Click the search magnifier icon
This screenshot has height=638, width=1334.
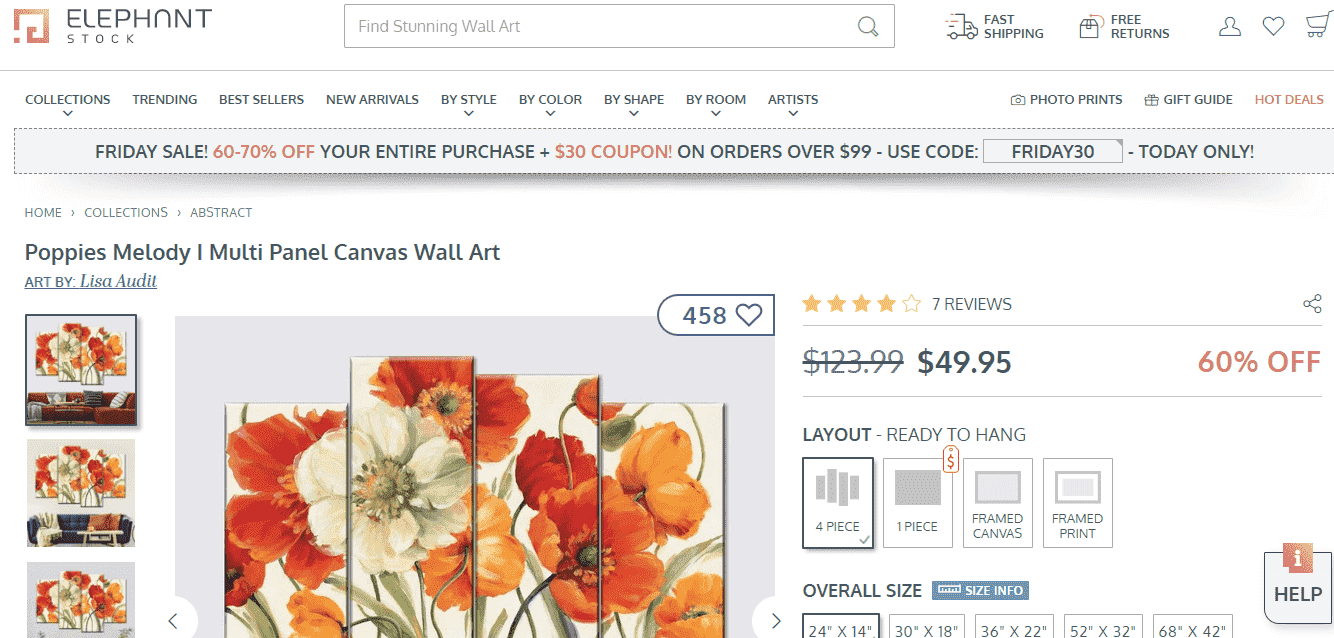coord(867,26)
